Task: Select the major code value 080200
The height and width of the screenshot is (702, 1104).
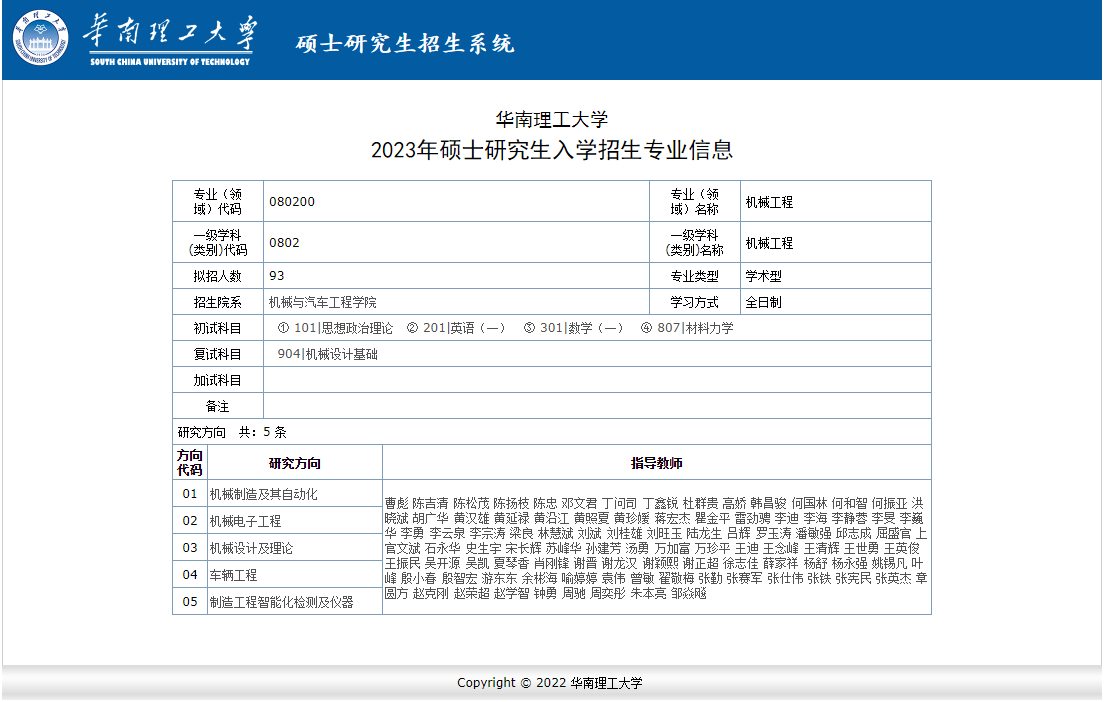Action: point(292,202)
